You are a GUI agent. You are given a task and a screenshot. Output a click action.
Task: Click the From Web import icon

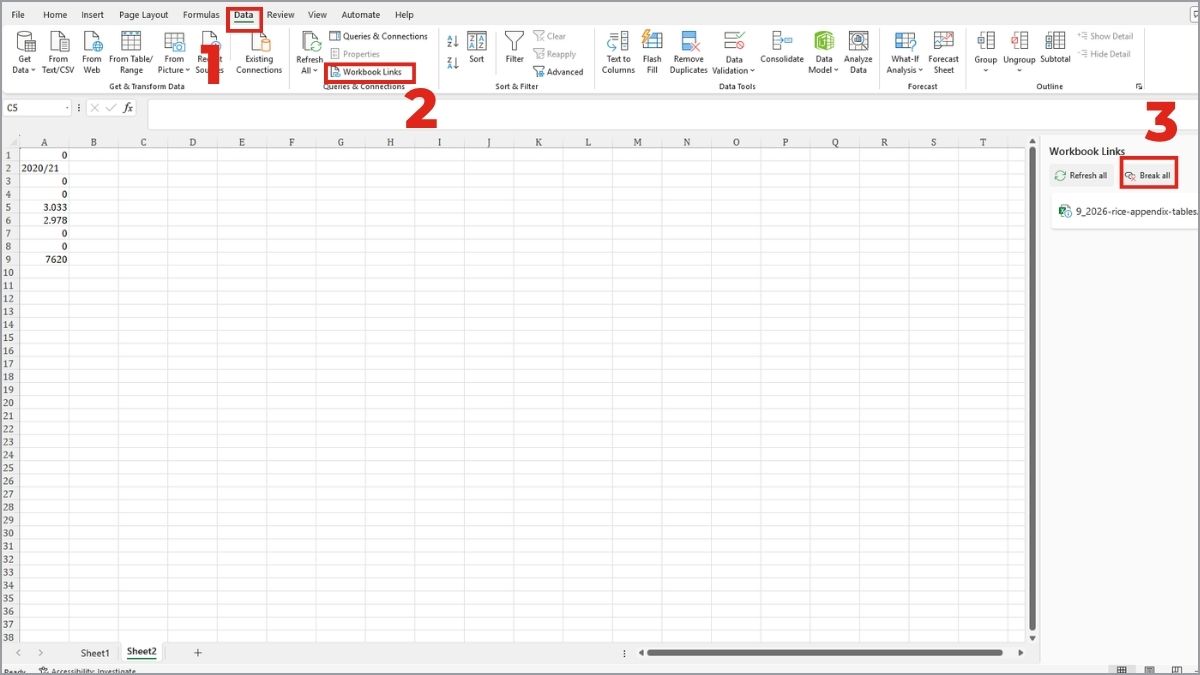click(x=92, y=42)
